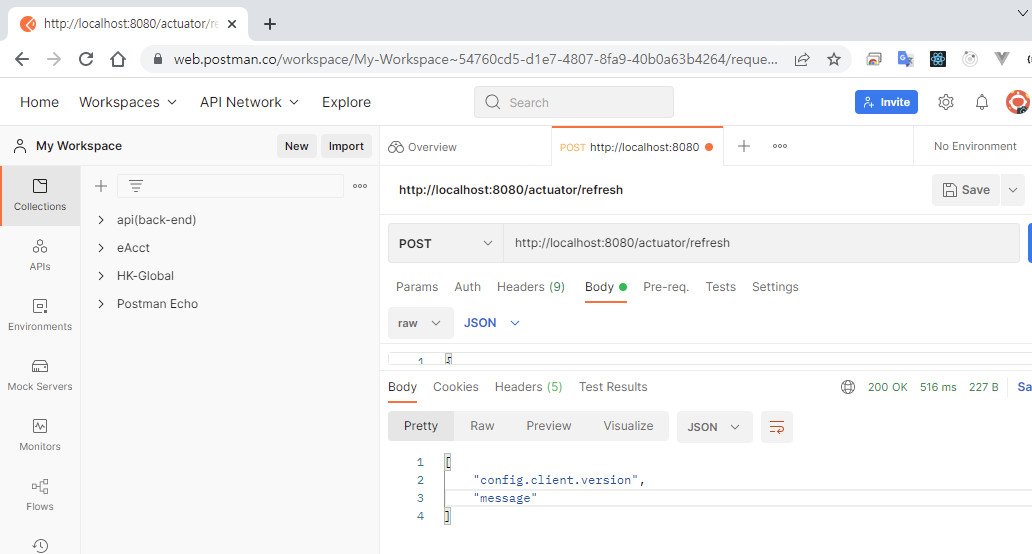Click the browser address bar
This screenshot has height=554, width=1032.
click(x=475, y=59)
